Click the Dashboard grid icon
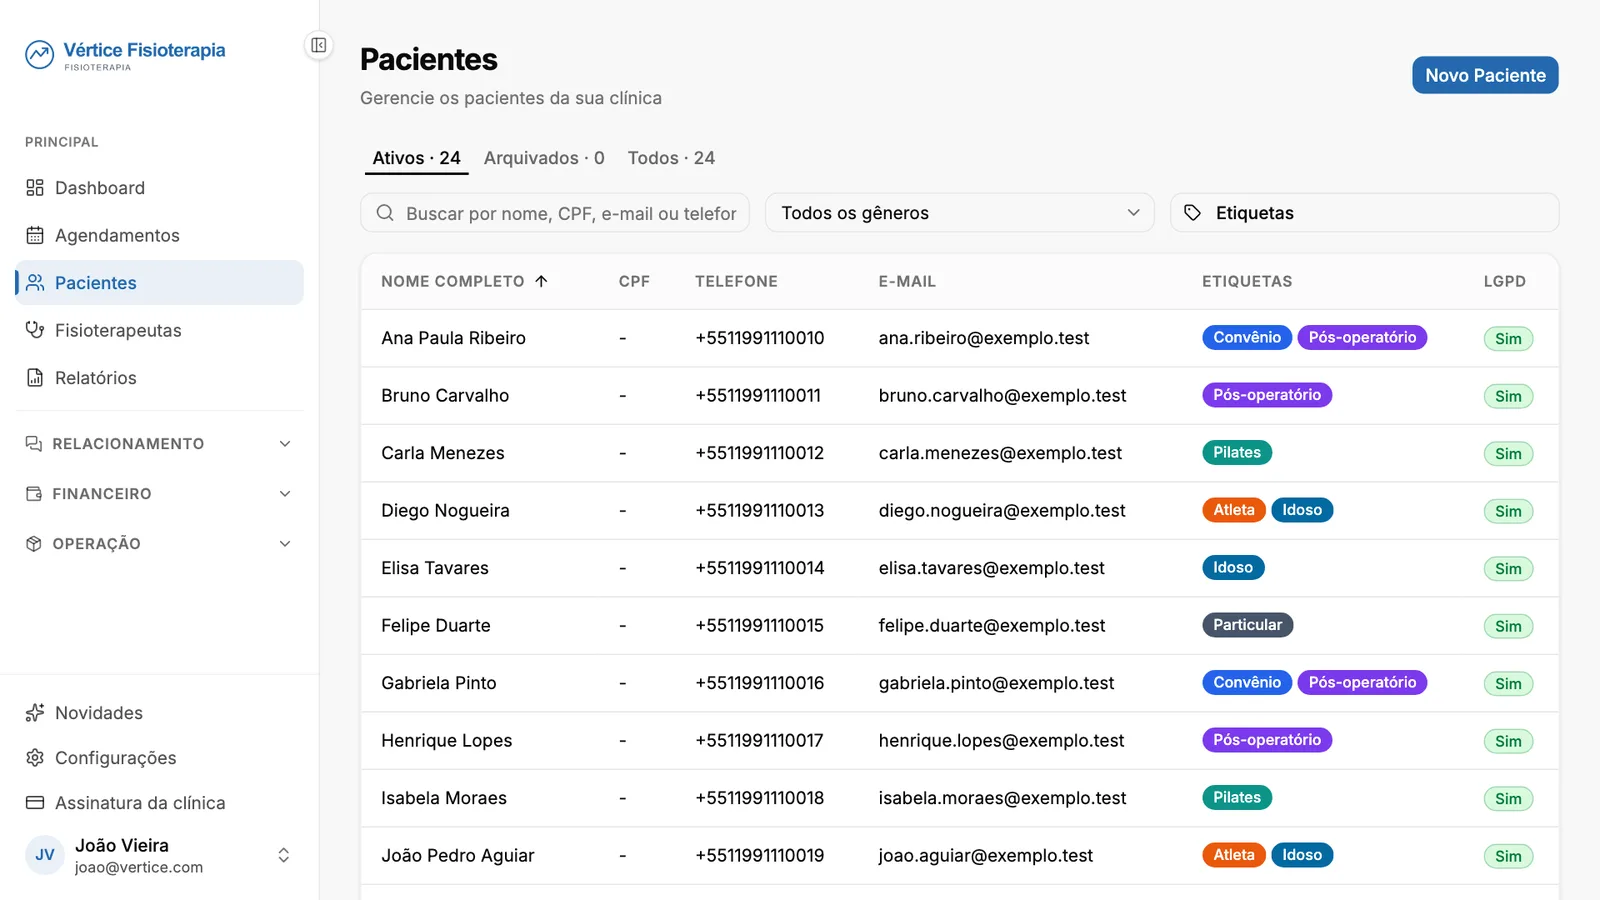Image resolution: width=1600 pixels, height=900 pixels. (x=35, y=188)
